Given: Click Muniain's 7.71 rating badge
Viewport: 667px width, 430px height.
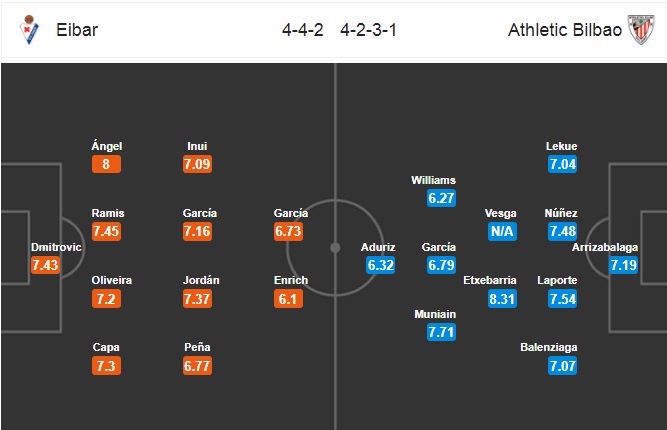Looking at the screenshot, I should click(440, 332).
